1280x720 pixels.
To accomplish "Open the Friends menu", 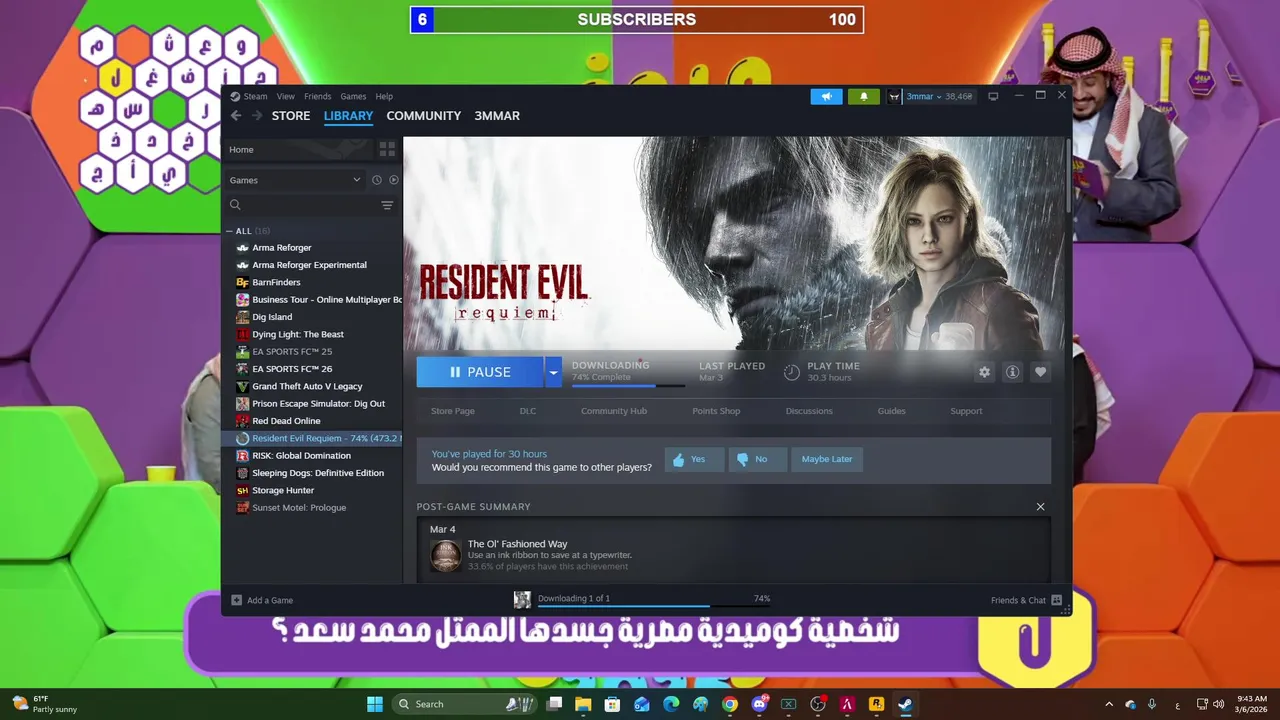I will [317, 97].
